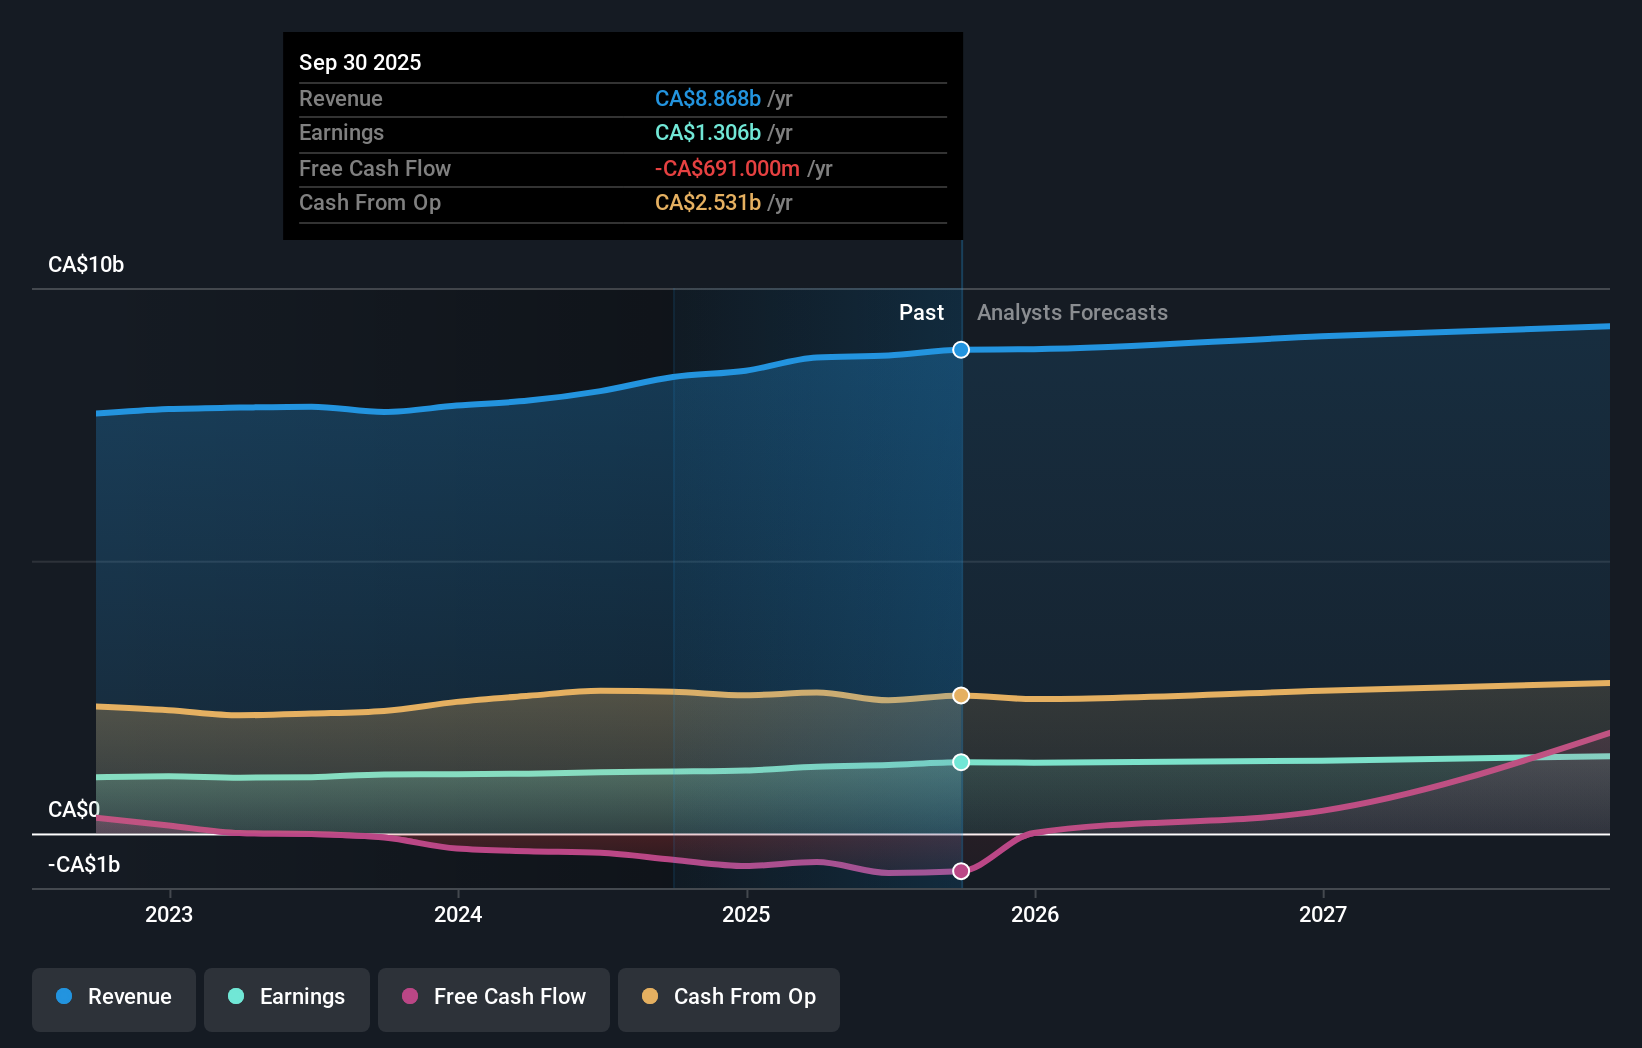Select the CA$1.306b earnings value in tooltip
Screen dimensions: 1642x1048
(708, 133)
